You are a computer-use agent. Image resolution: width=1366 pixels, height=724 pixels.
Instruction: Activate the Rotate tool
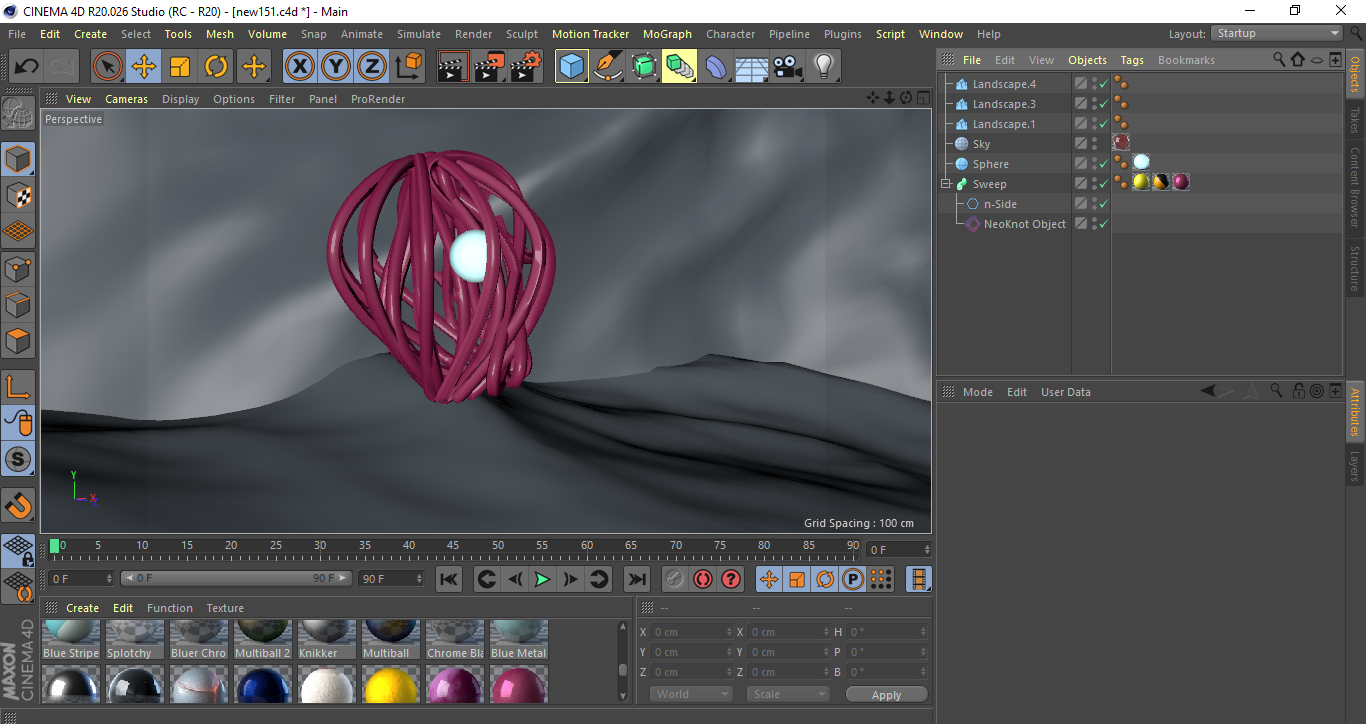pos(216,67)
